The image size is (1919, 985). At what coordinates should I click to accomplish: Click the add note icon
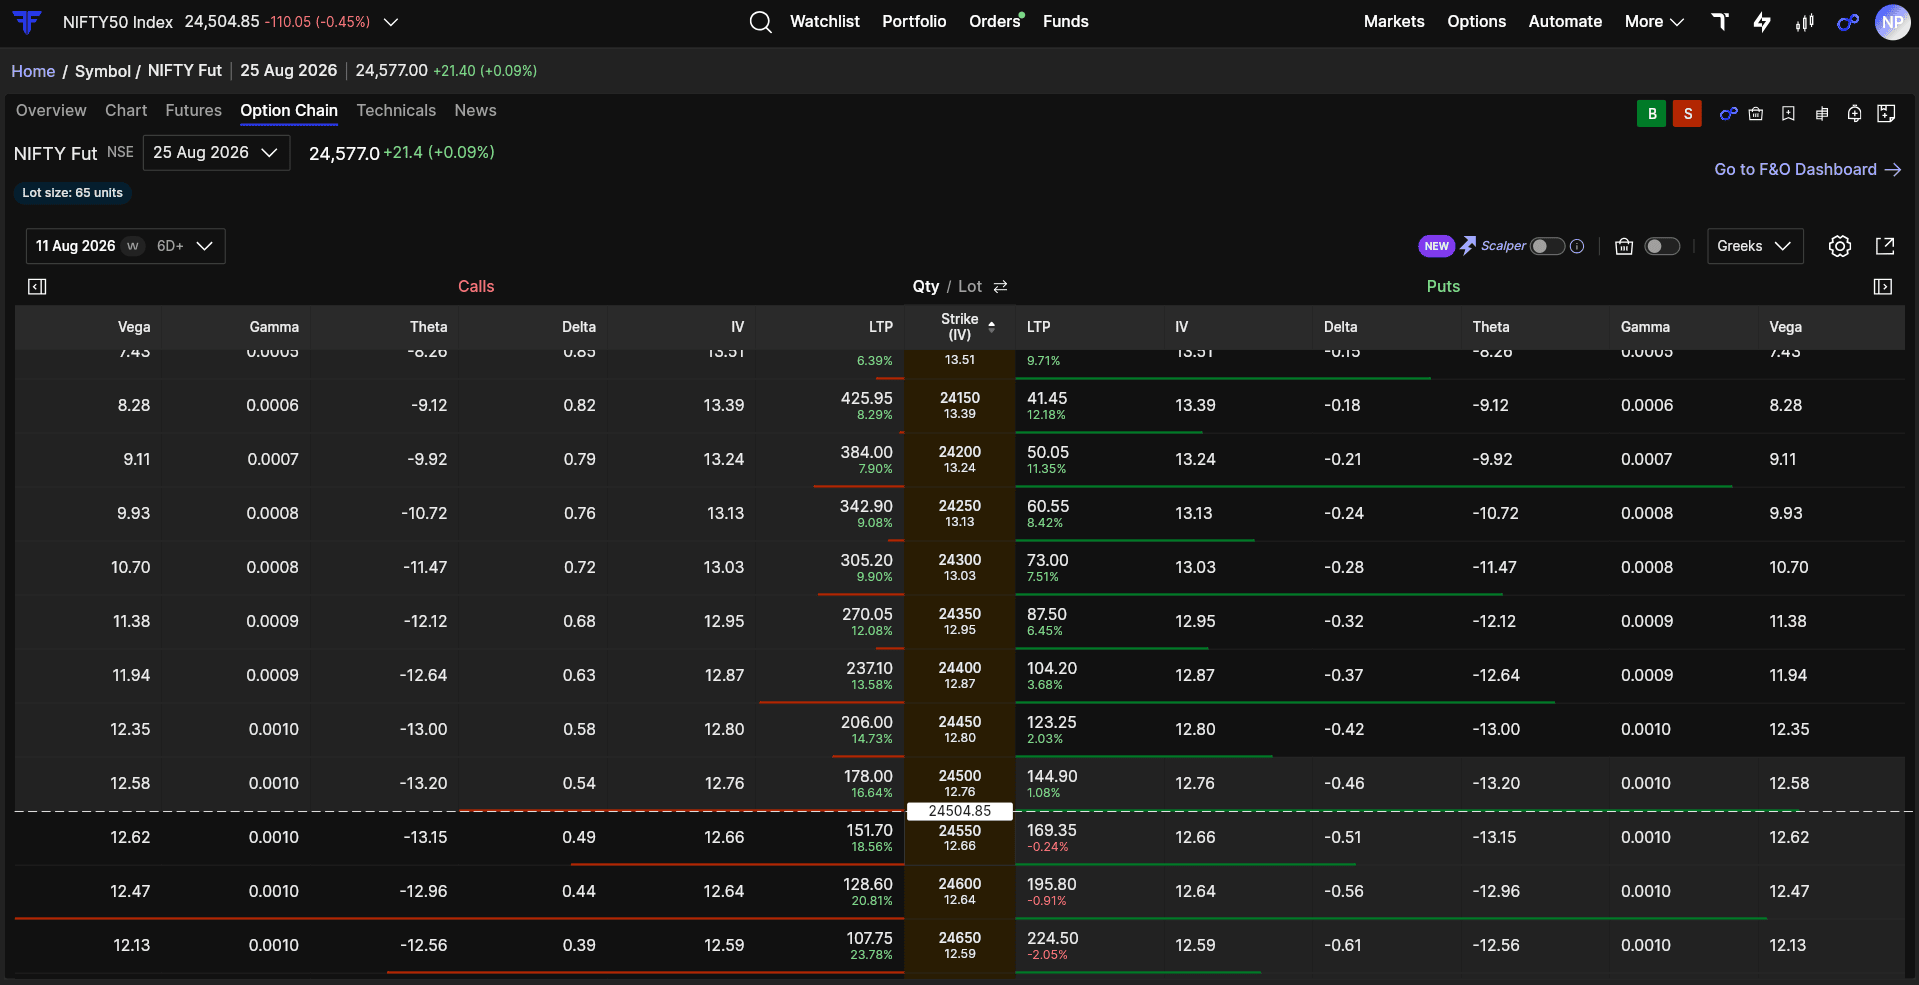(1887, 114)
